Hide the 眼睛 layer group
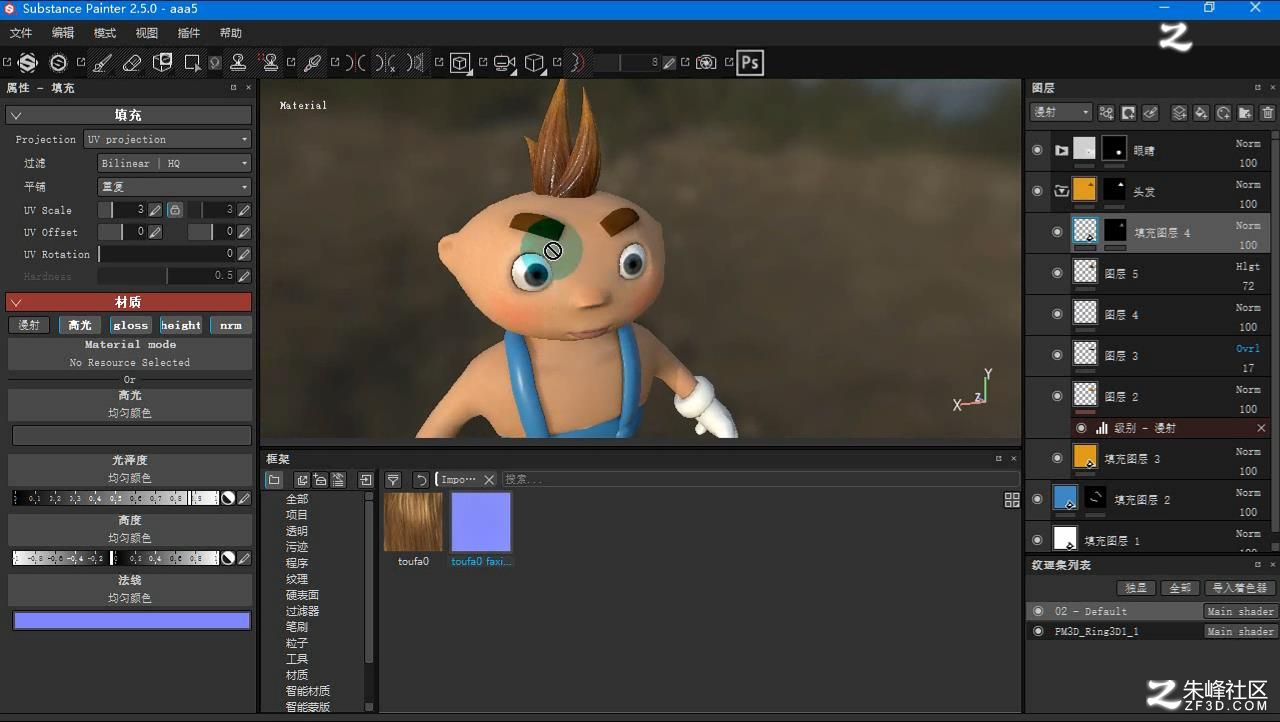The height and width of the screenshot is (722, 1280). (x=1037, y=150)
